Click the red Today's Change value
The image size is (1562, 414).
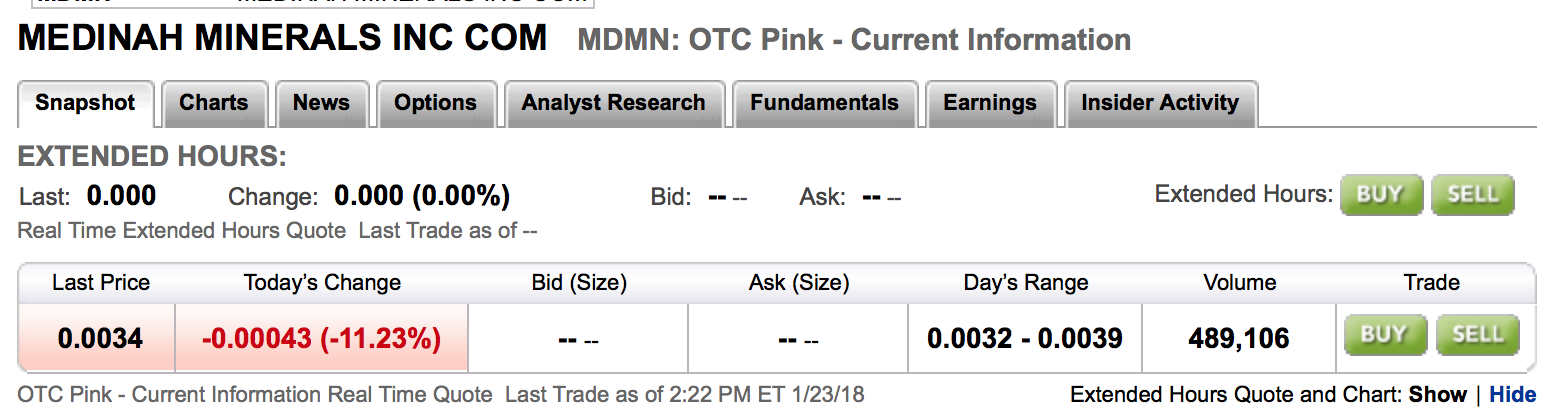coord(321,338)
